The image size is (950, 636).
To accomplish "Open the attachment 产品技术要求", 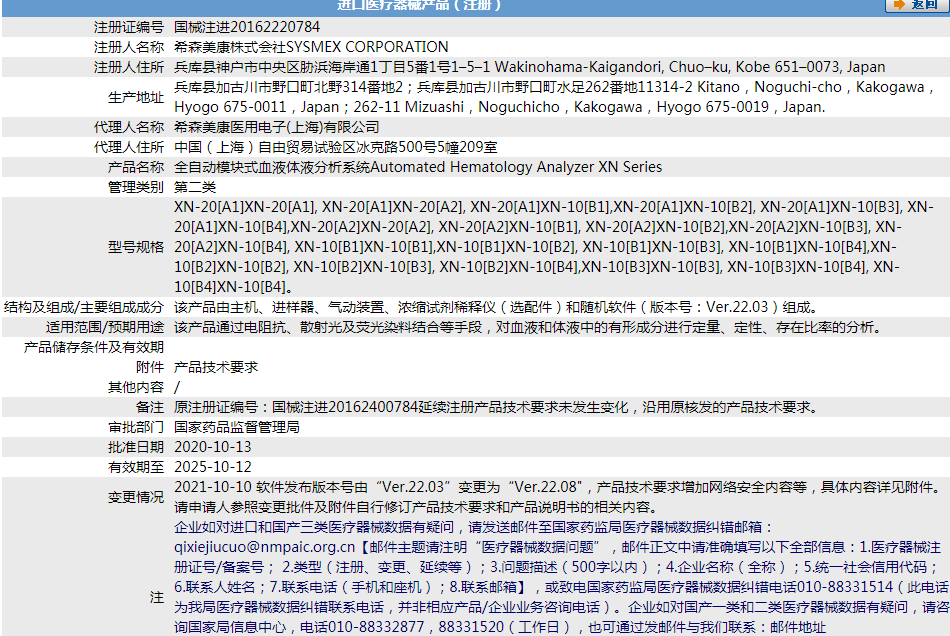I will [x=216, y=367].
